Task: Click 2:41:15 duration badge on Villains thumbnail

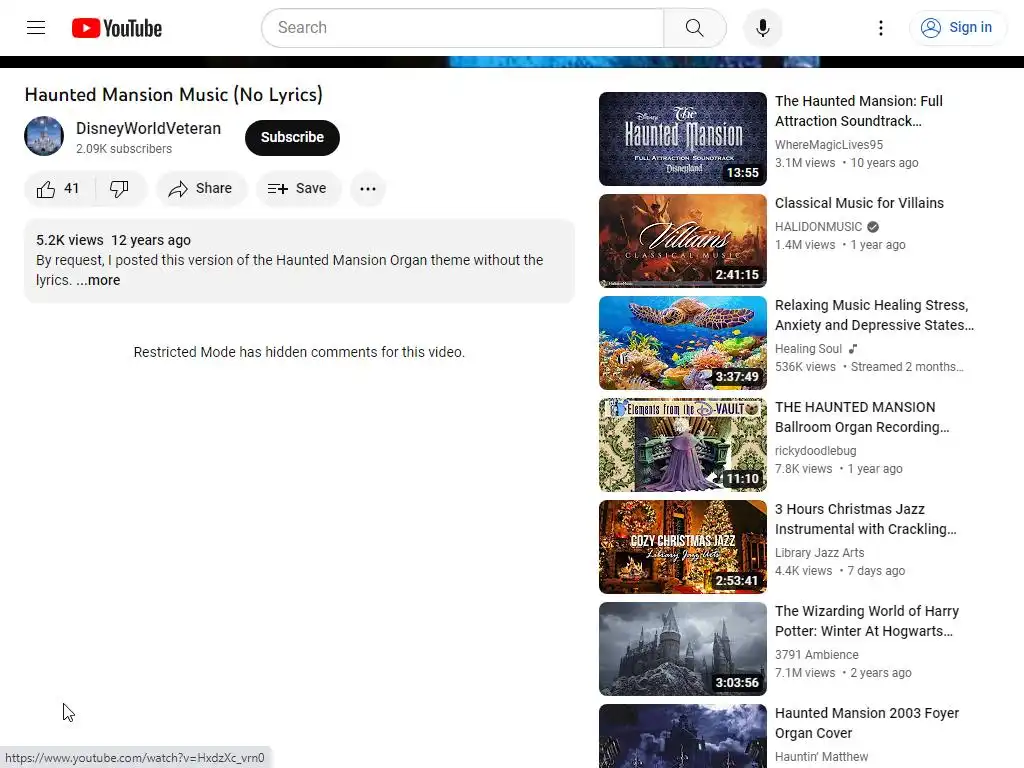Action: (737, 275)
